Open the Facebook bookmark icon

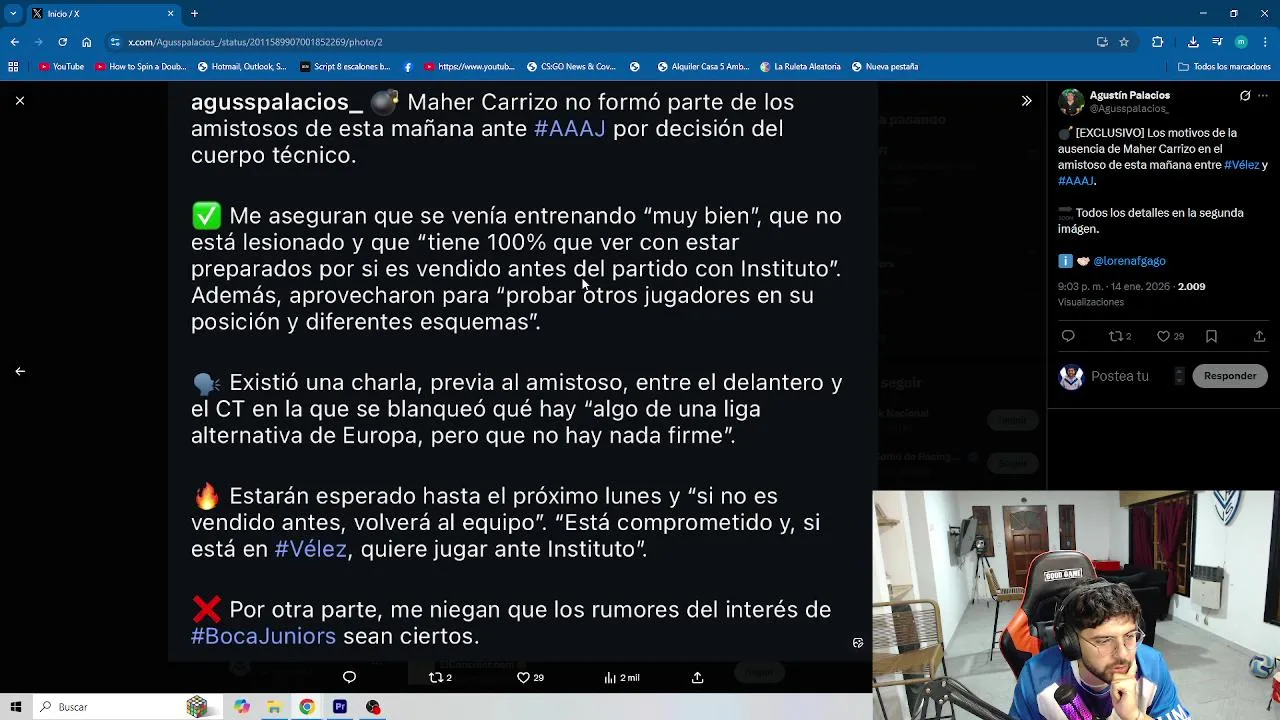click(x=408, y=67)
